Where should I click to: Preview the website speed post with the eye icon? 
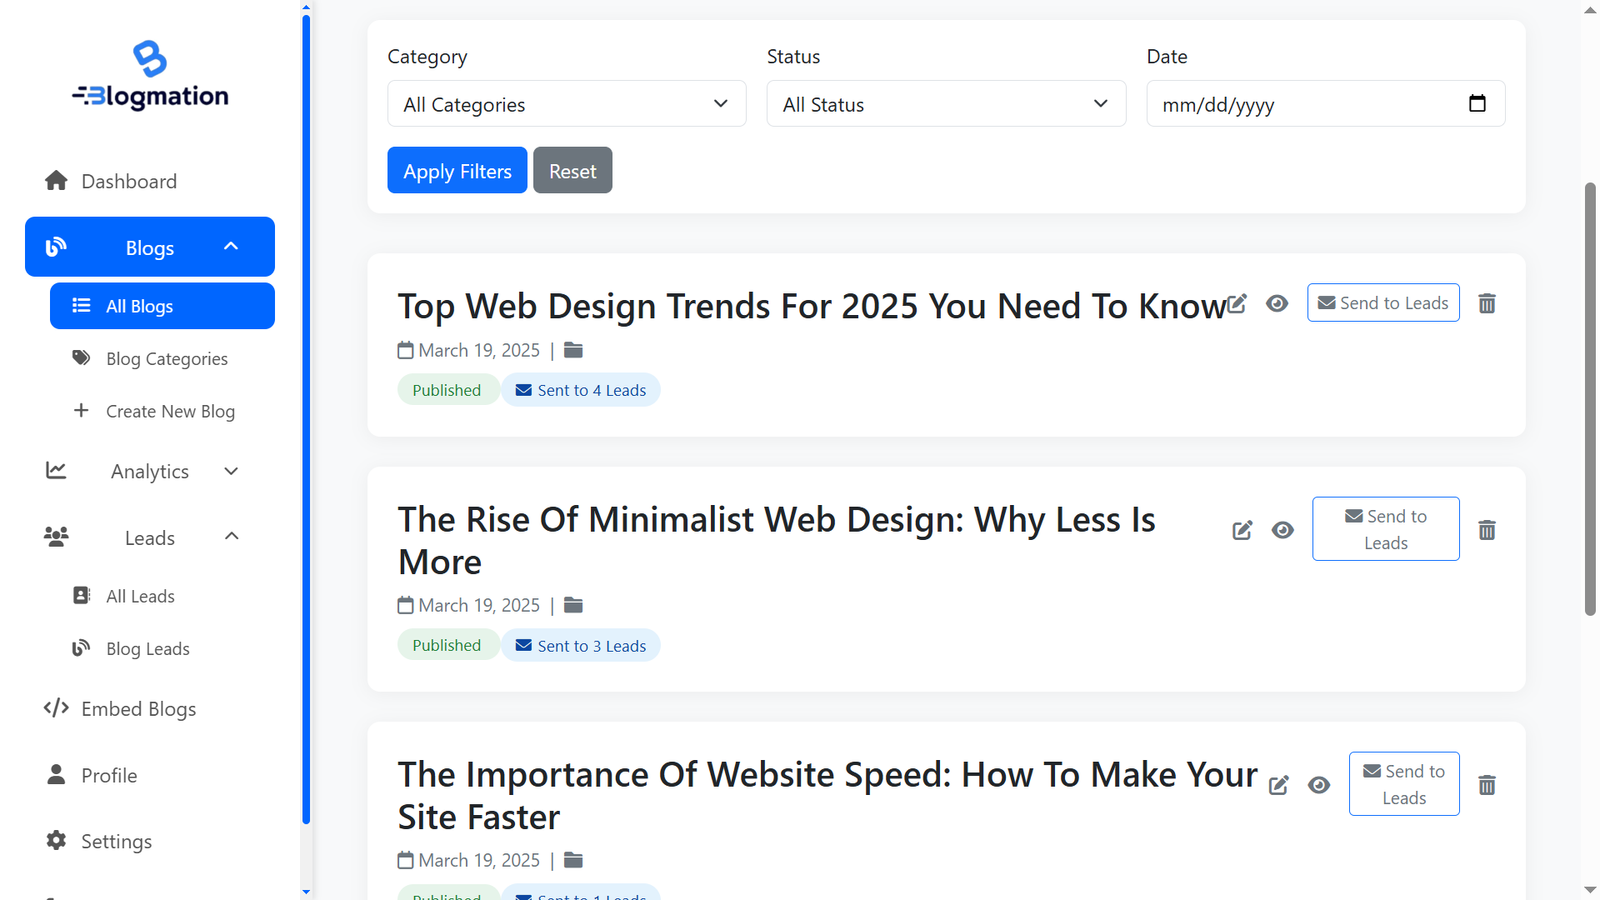click(1319, 785)
